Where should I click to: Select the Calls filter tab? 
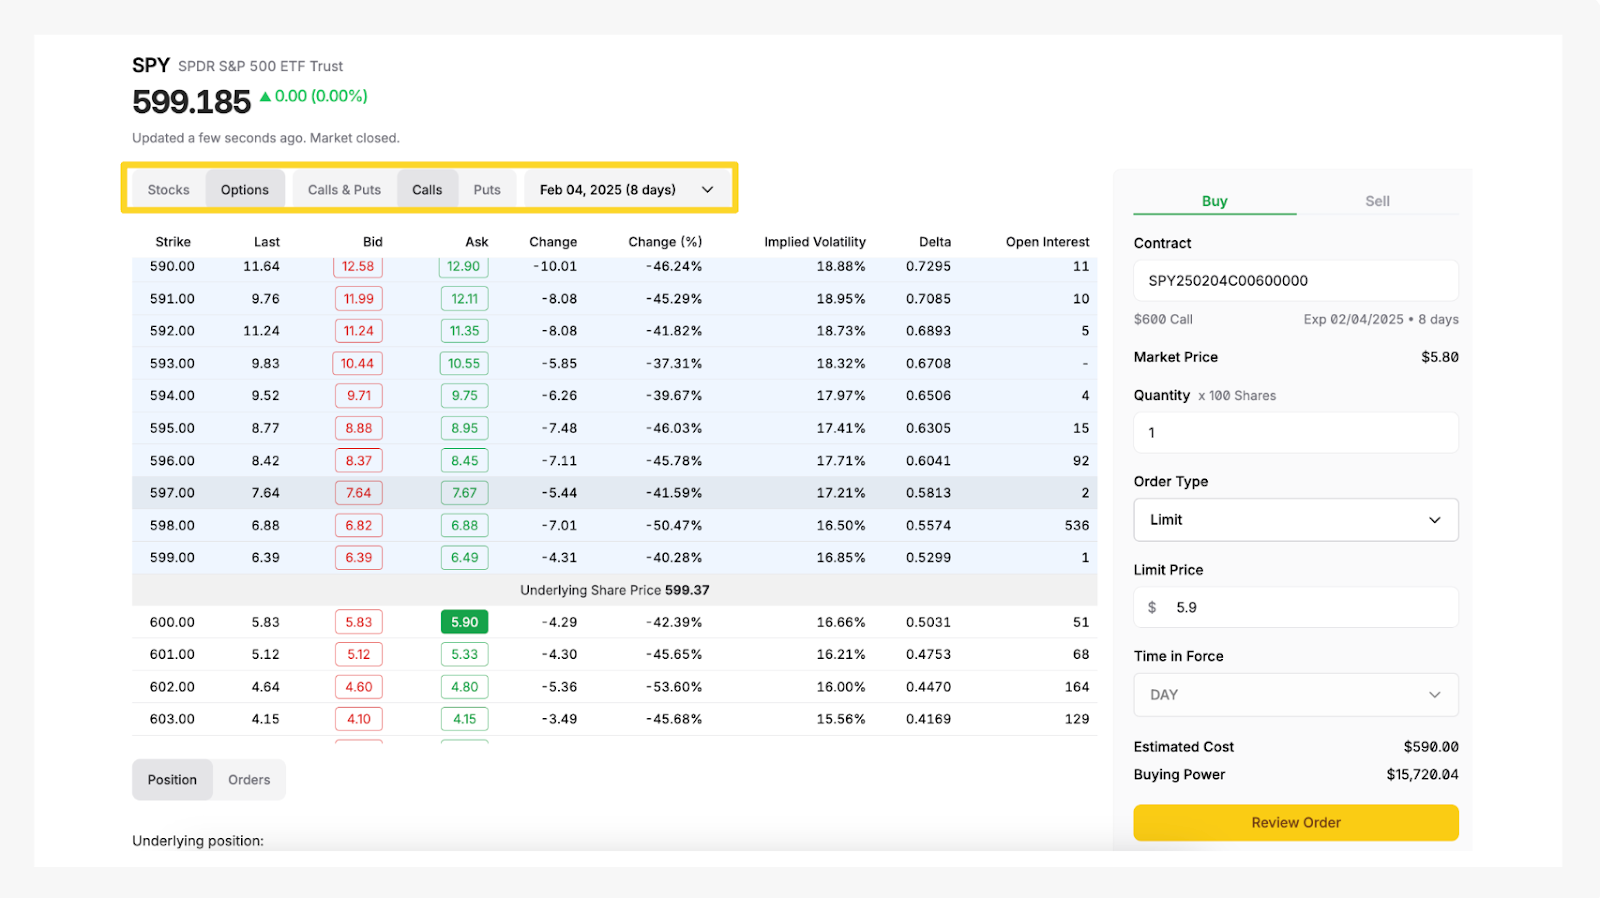pos(427,190)
